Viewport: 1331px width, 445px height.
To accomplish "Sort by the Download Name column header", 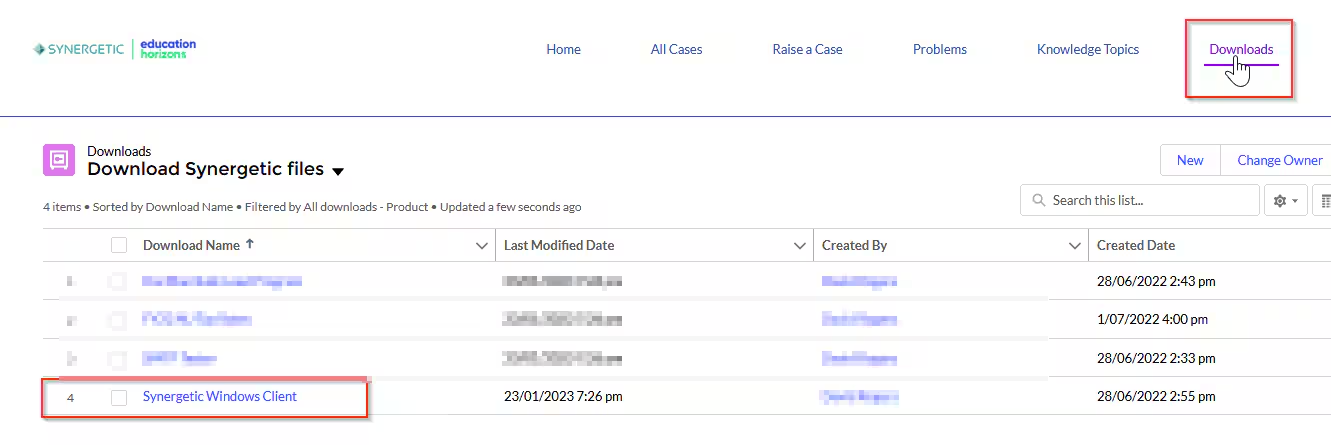I will [191, 245].
